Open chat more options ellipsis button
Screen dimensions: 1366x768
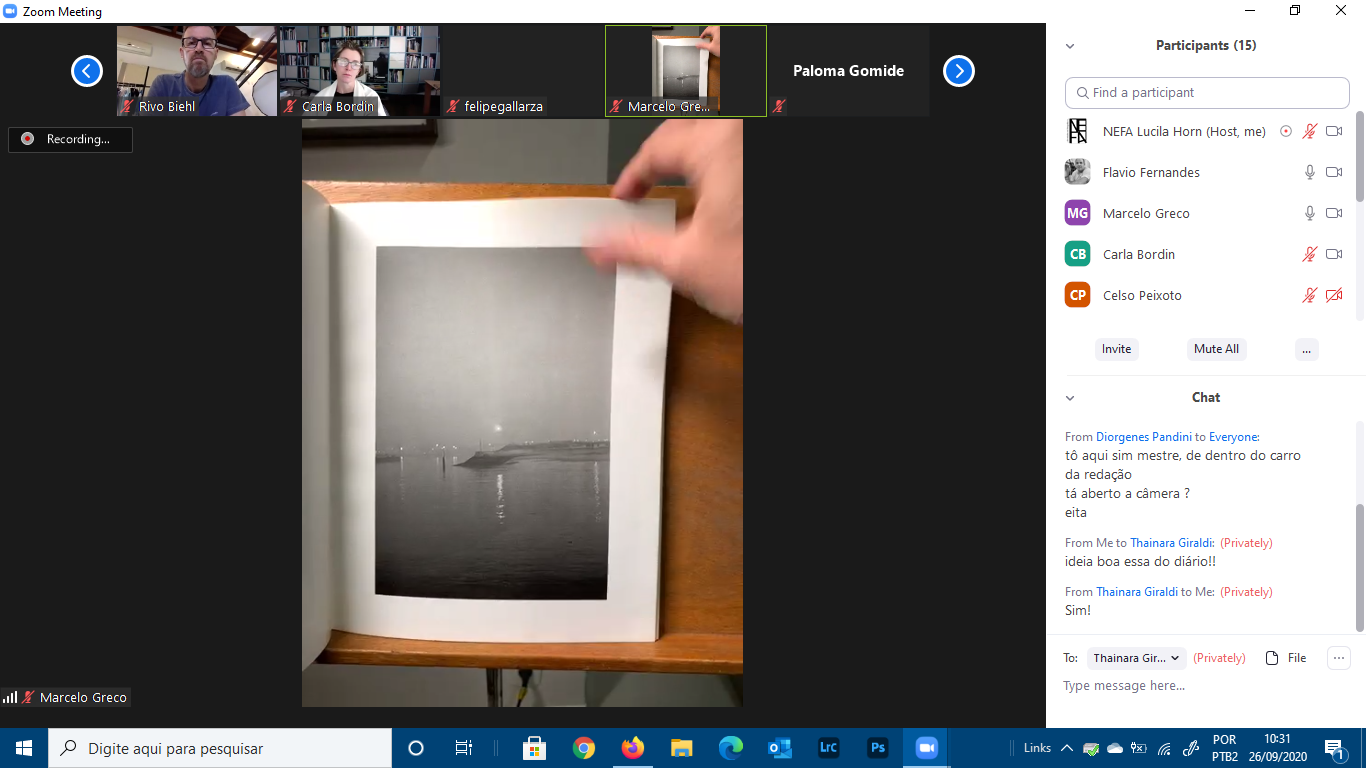[1338, 658]
